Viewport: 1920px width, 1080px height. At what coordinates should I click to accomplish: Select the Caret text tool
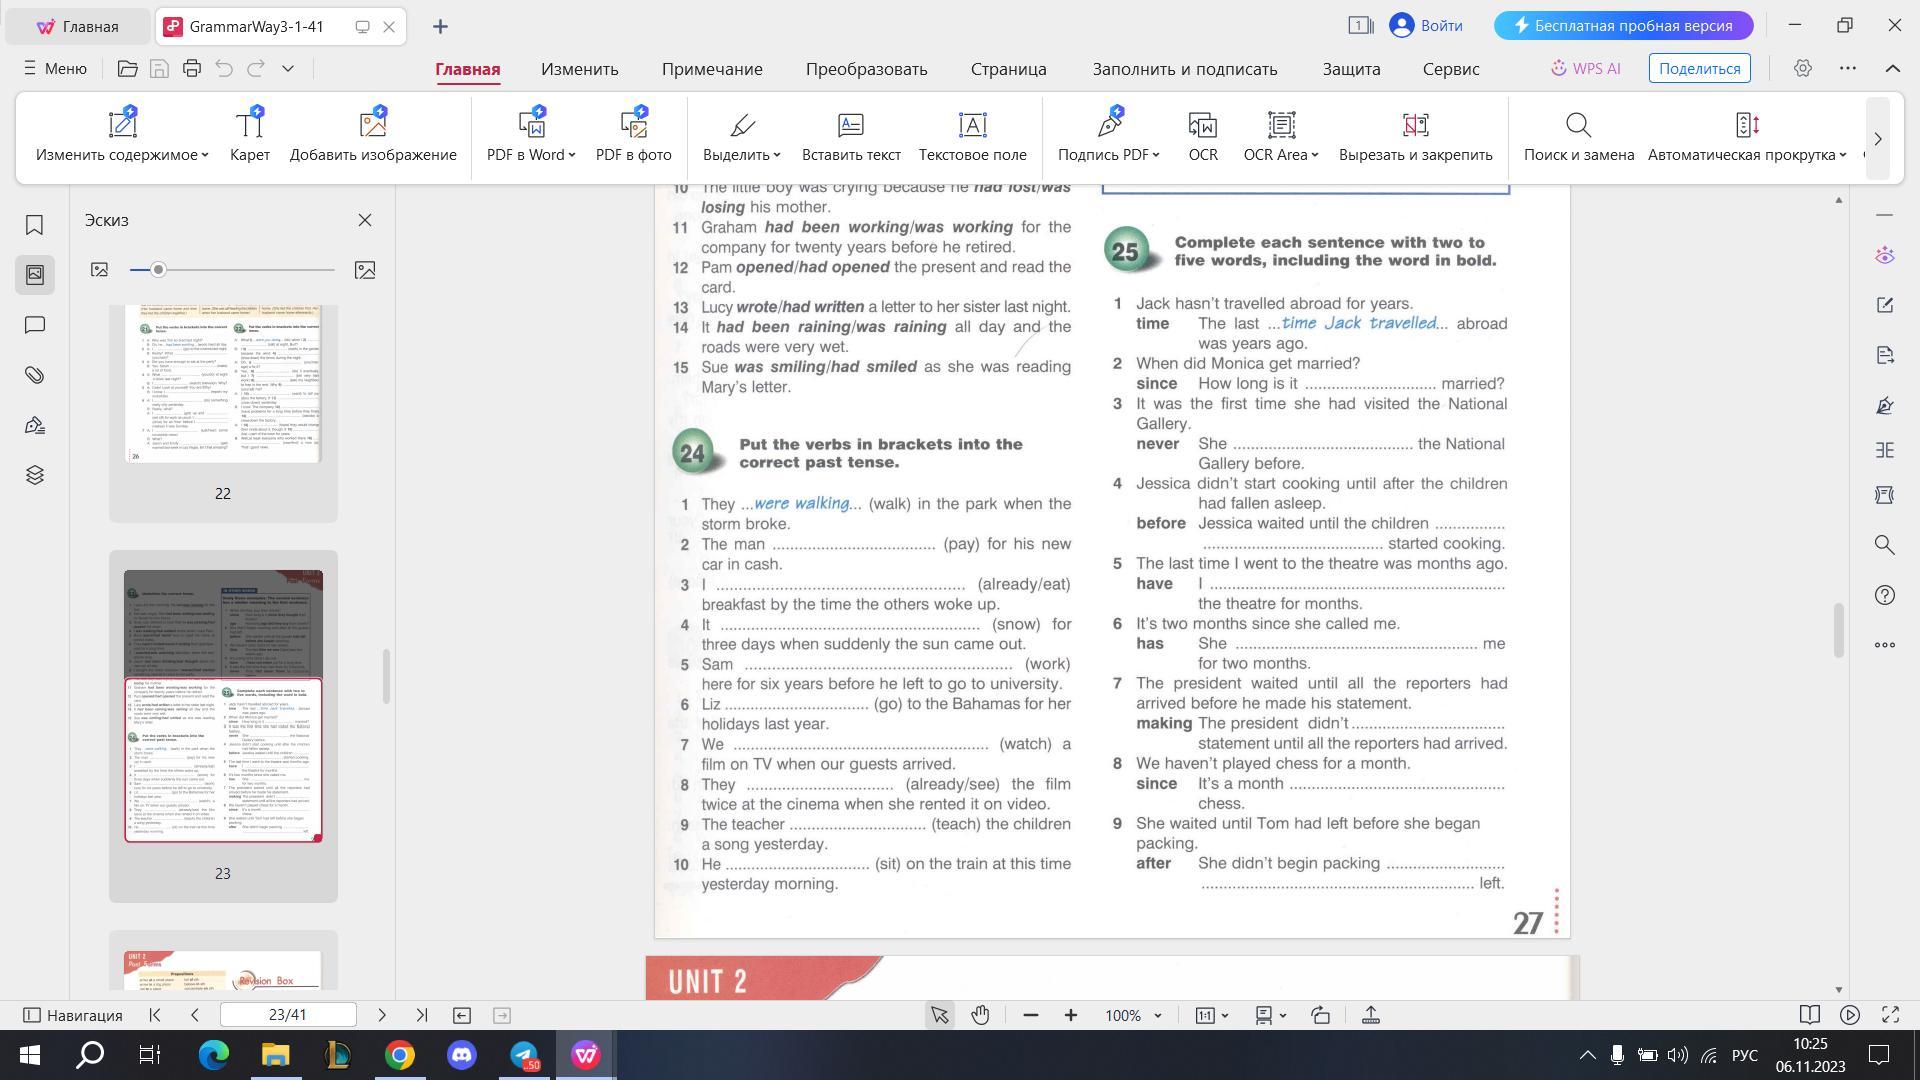(249, 126)
